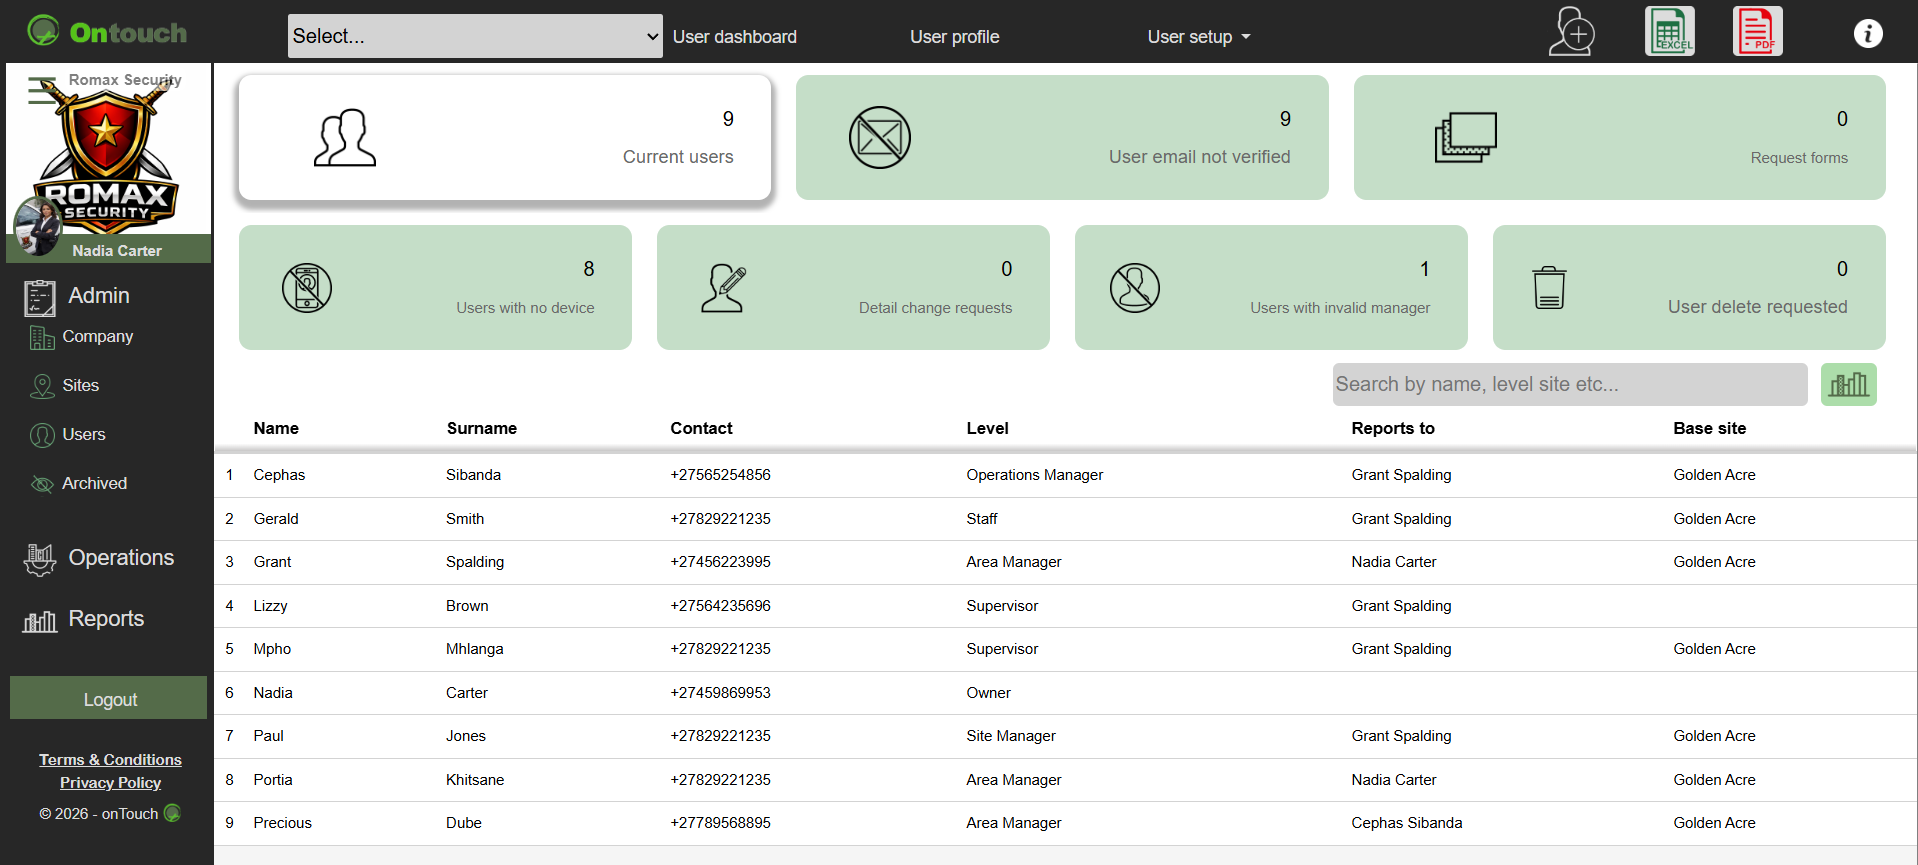Click the add user icon
The width and height of the screenshot is (1918, 865).
[x=1571, y=33]
